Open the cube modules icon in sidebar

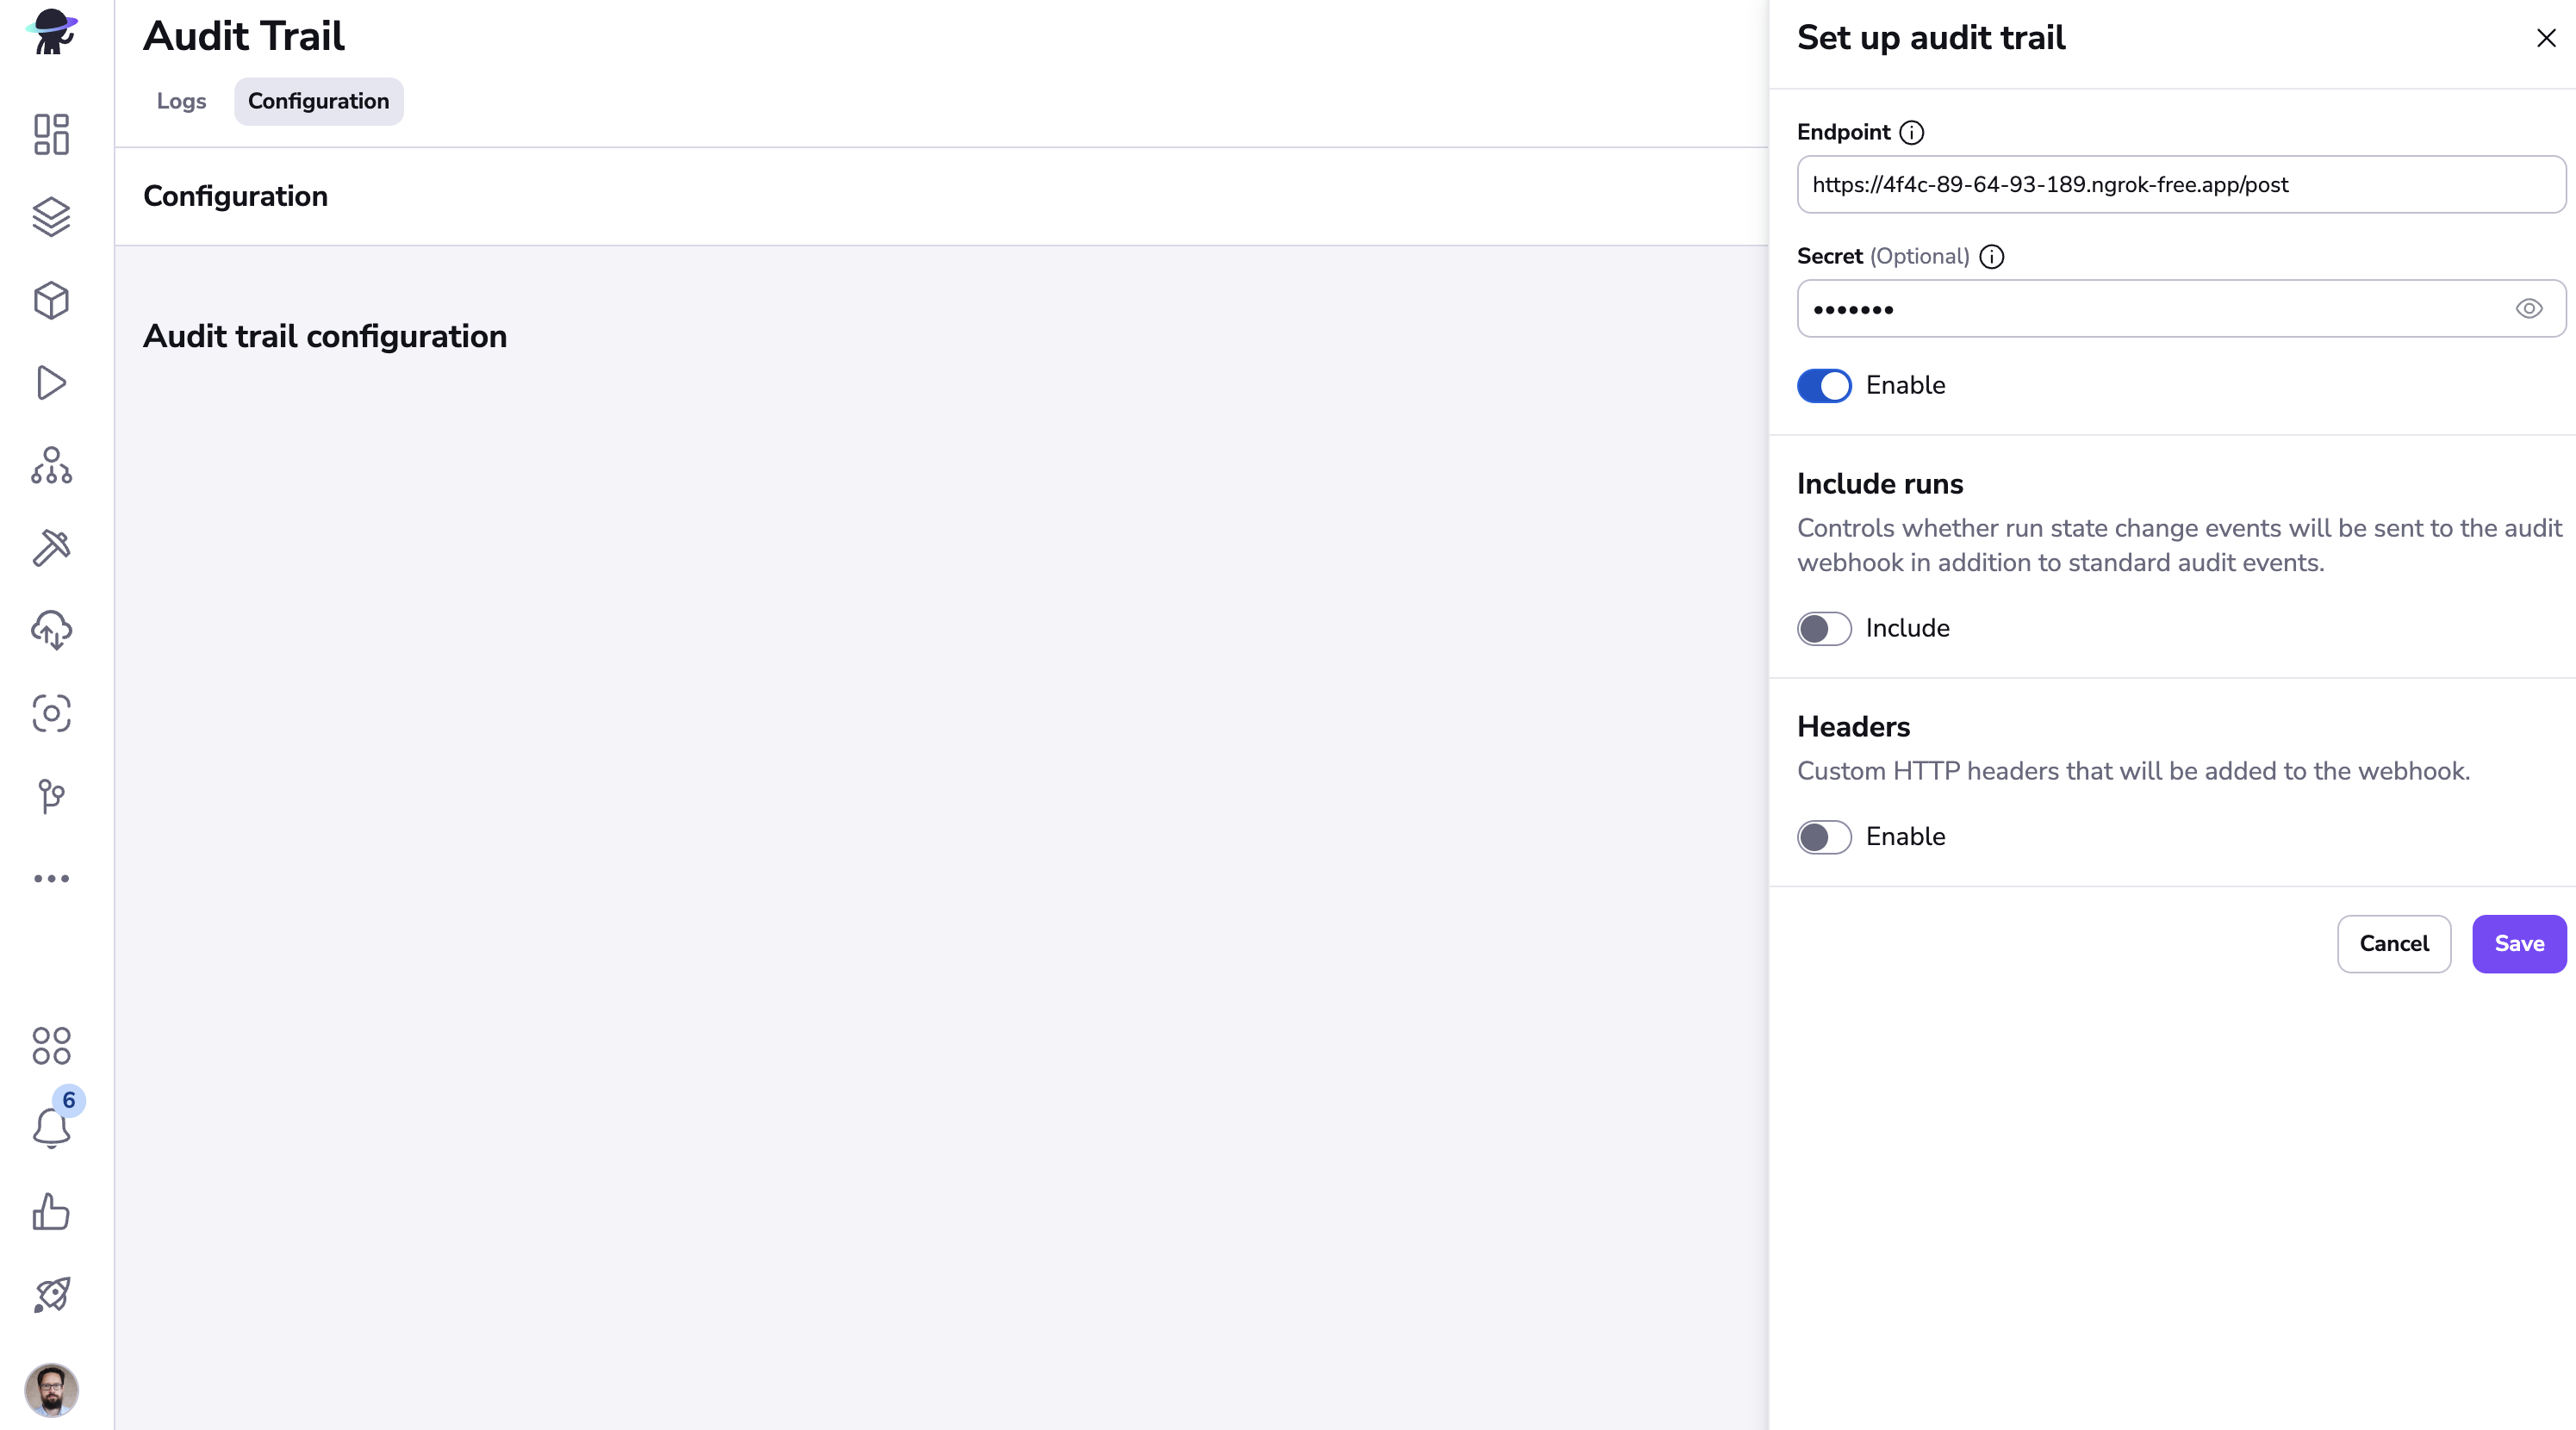tap(51, 300)
